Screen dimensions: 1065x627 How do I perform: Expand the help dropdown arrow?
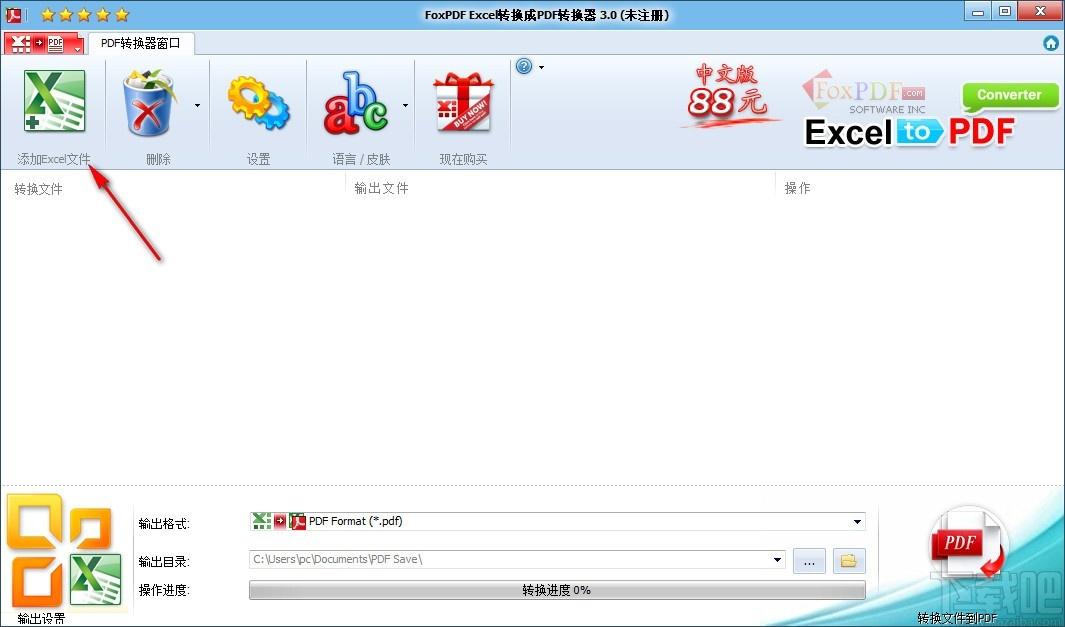(541, 67)
